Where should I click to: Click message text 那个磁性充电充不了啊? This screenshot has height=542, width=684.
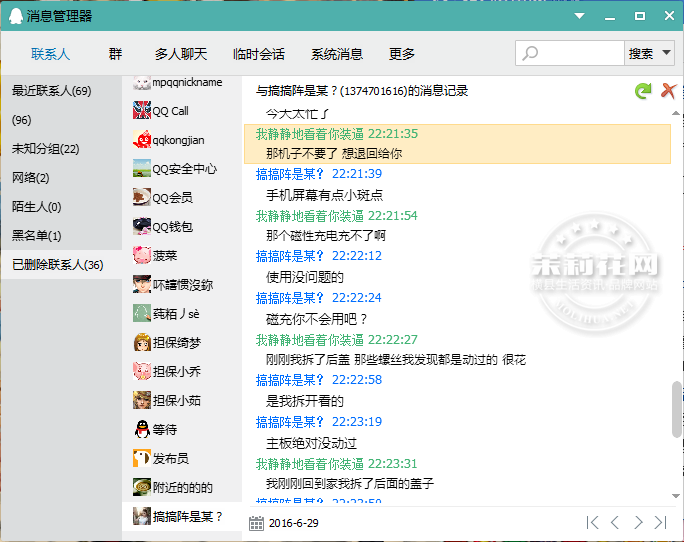tap(326, 236)
